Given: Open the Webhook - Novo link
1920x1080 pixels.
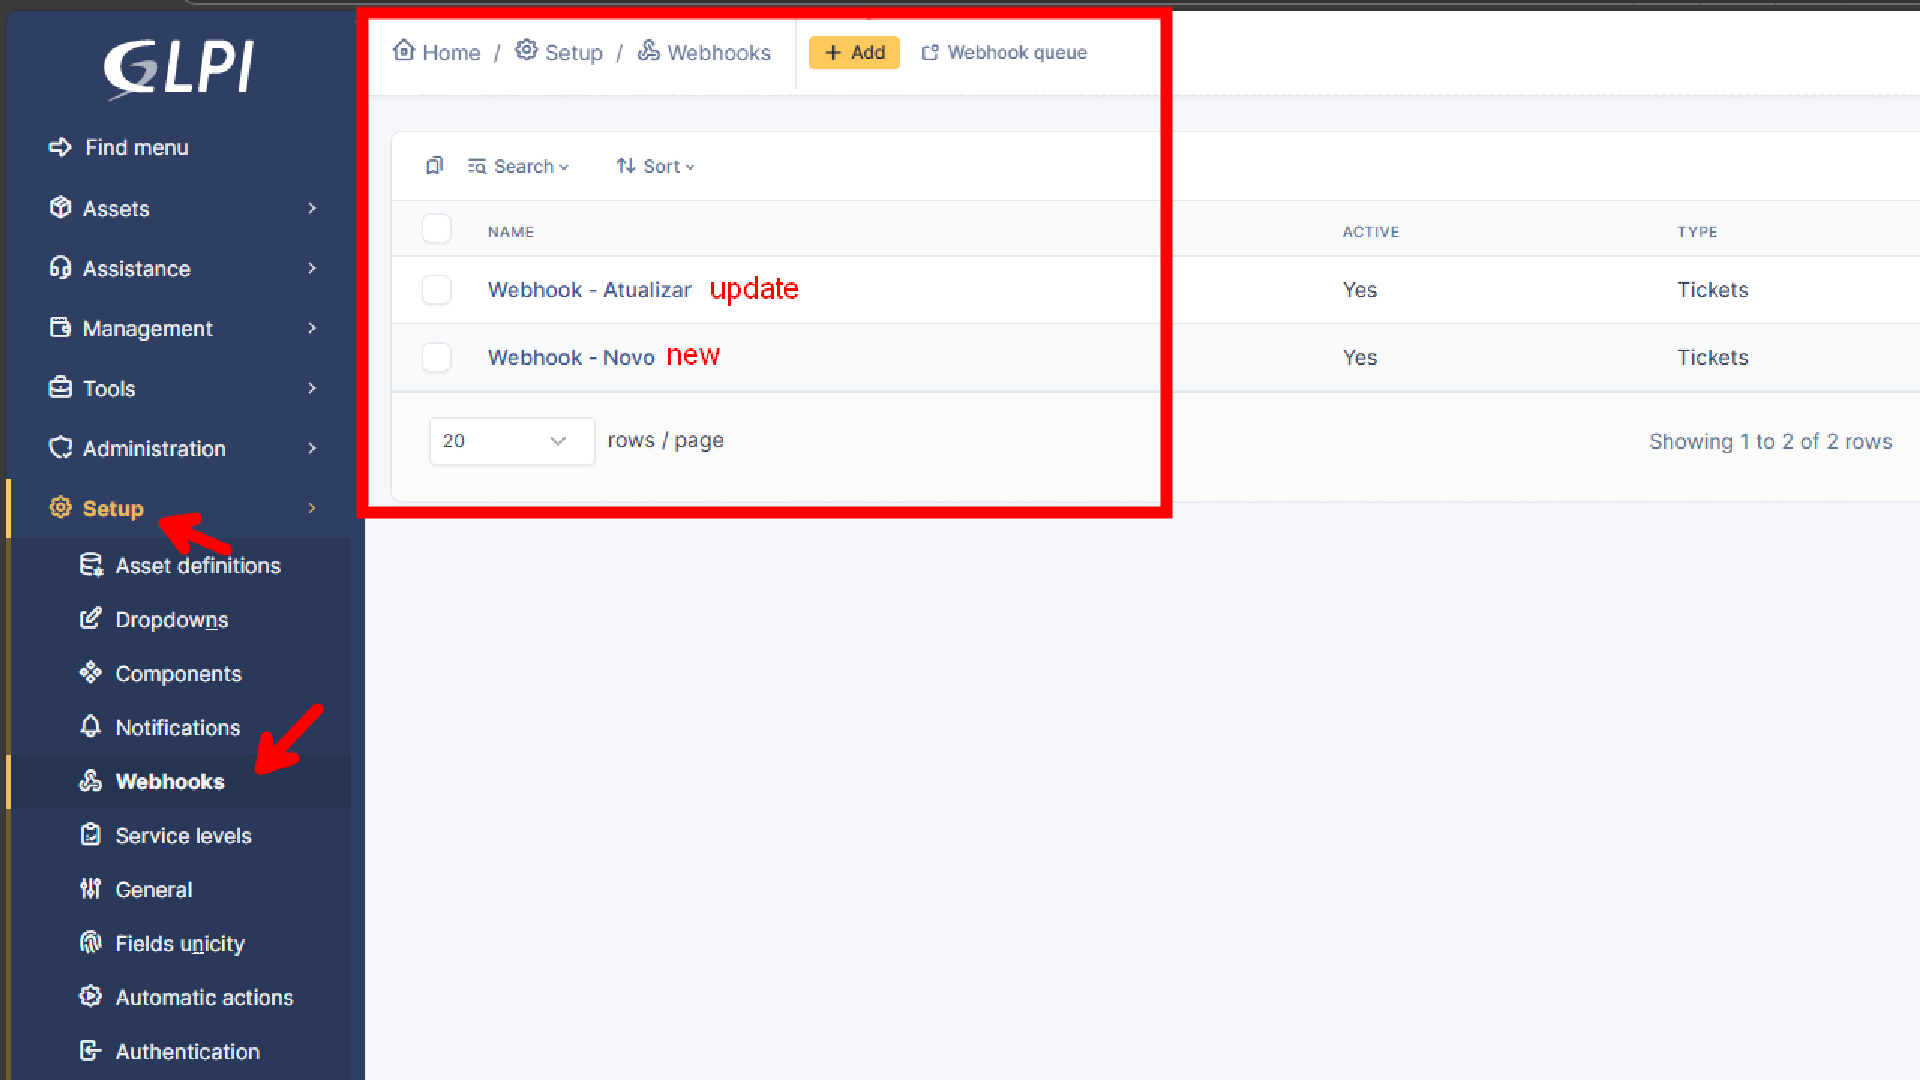Looking at the screenshot, I should click(x=571, y=358).
